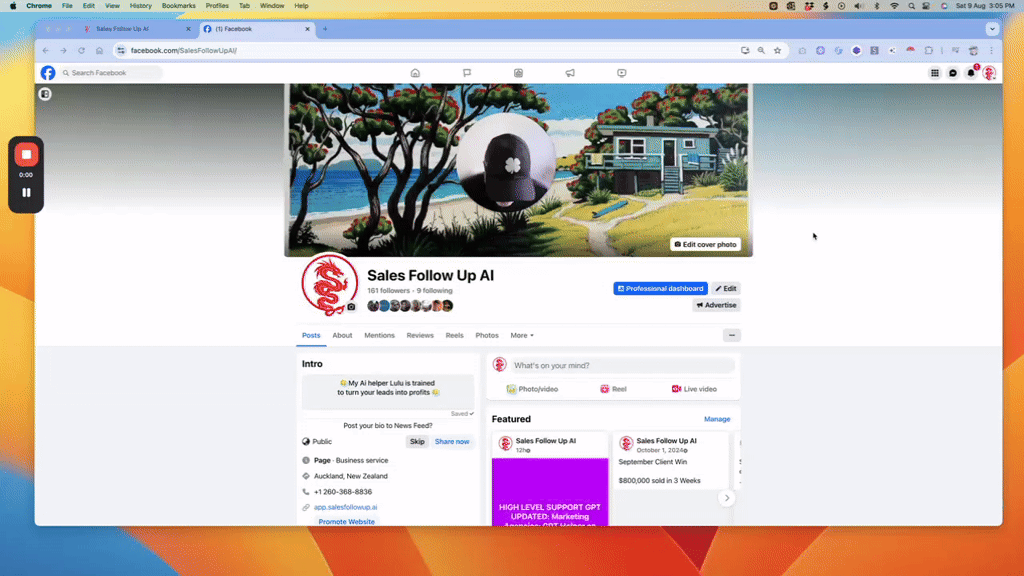Open the purple featured post thumbnail
The image size is (1024, 576).
(550, 492)
